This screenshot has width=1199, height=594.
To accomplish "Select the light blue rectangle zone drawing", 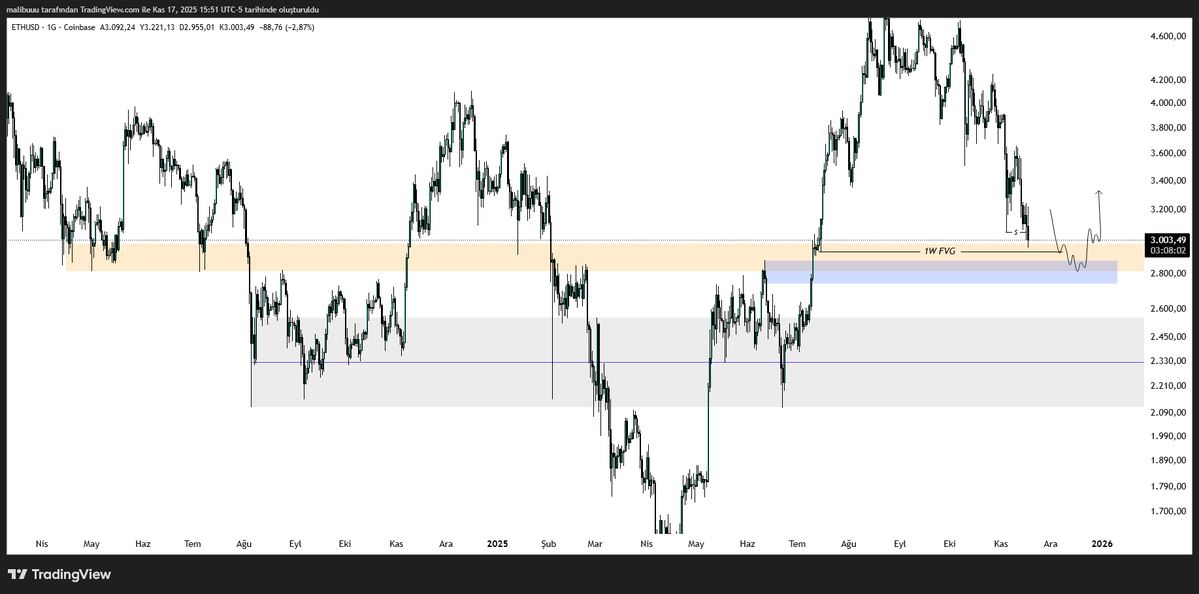I will (941, 272).
